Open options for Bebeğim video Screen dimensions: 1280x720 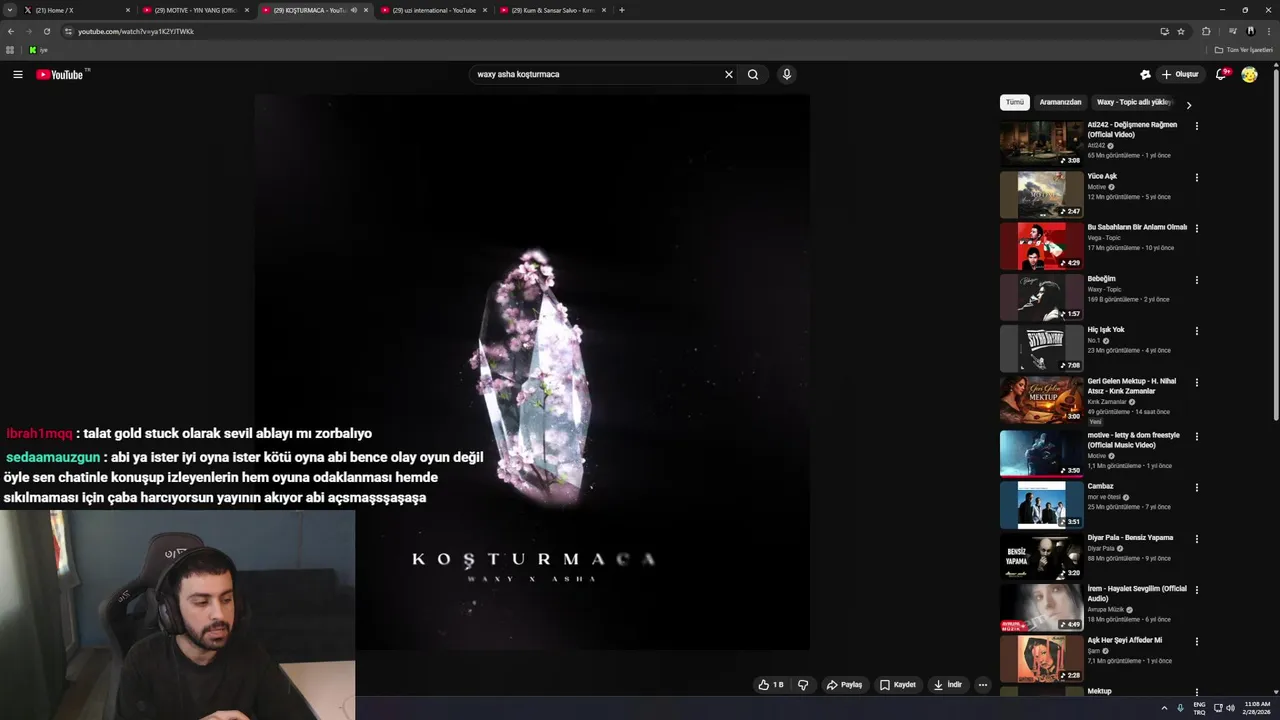[1196, 280]
